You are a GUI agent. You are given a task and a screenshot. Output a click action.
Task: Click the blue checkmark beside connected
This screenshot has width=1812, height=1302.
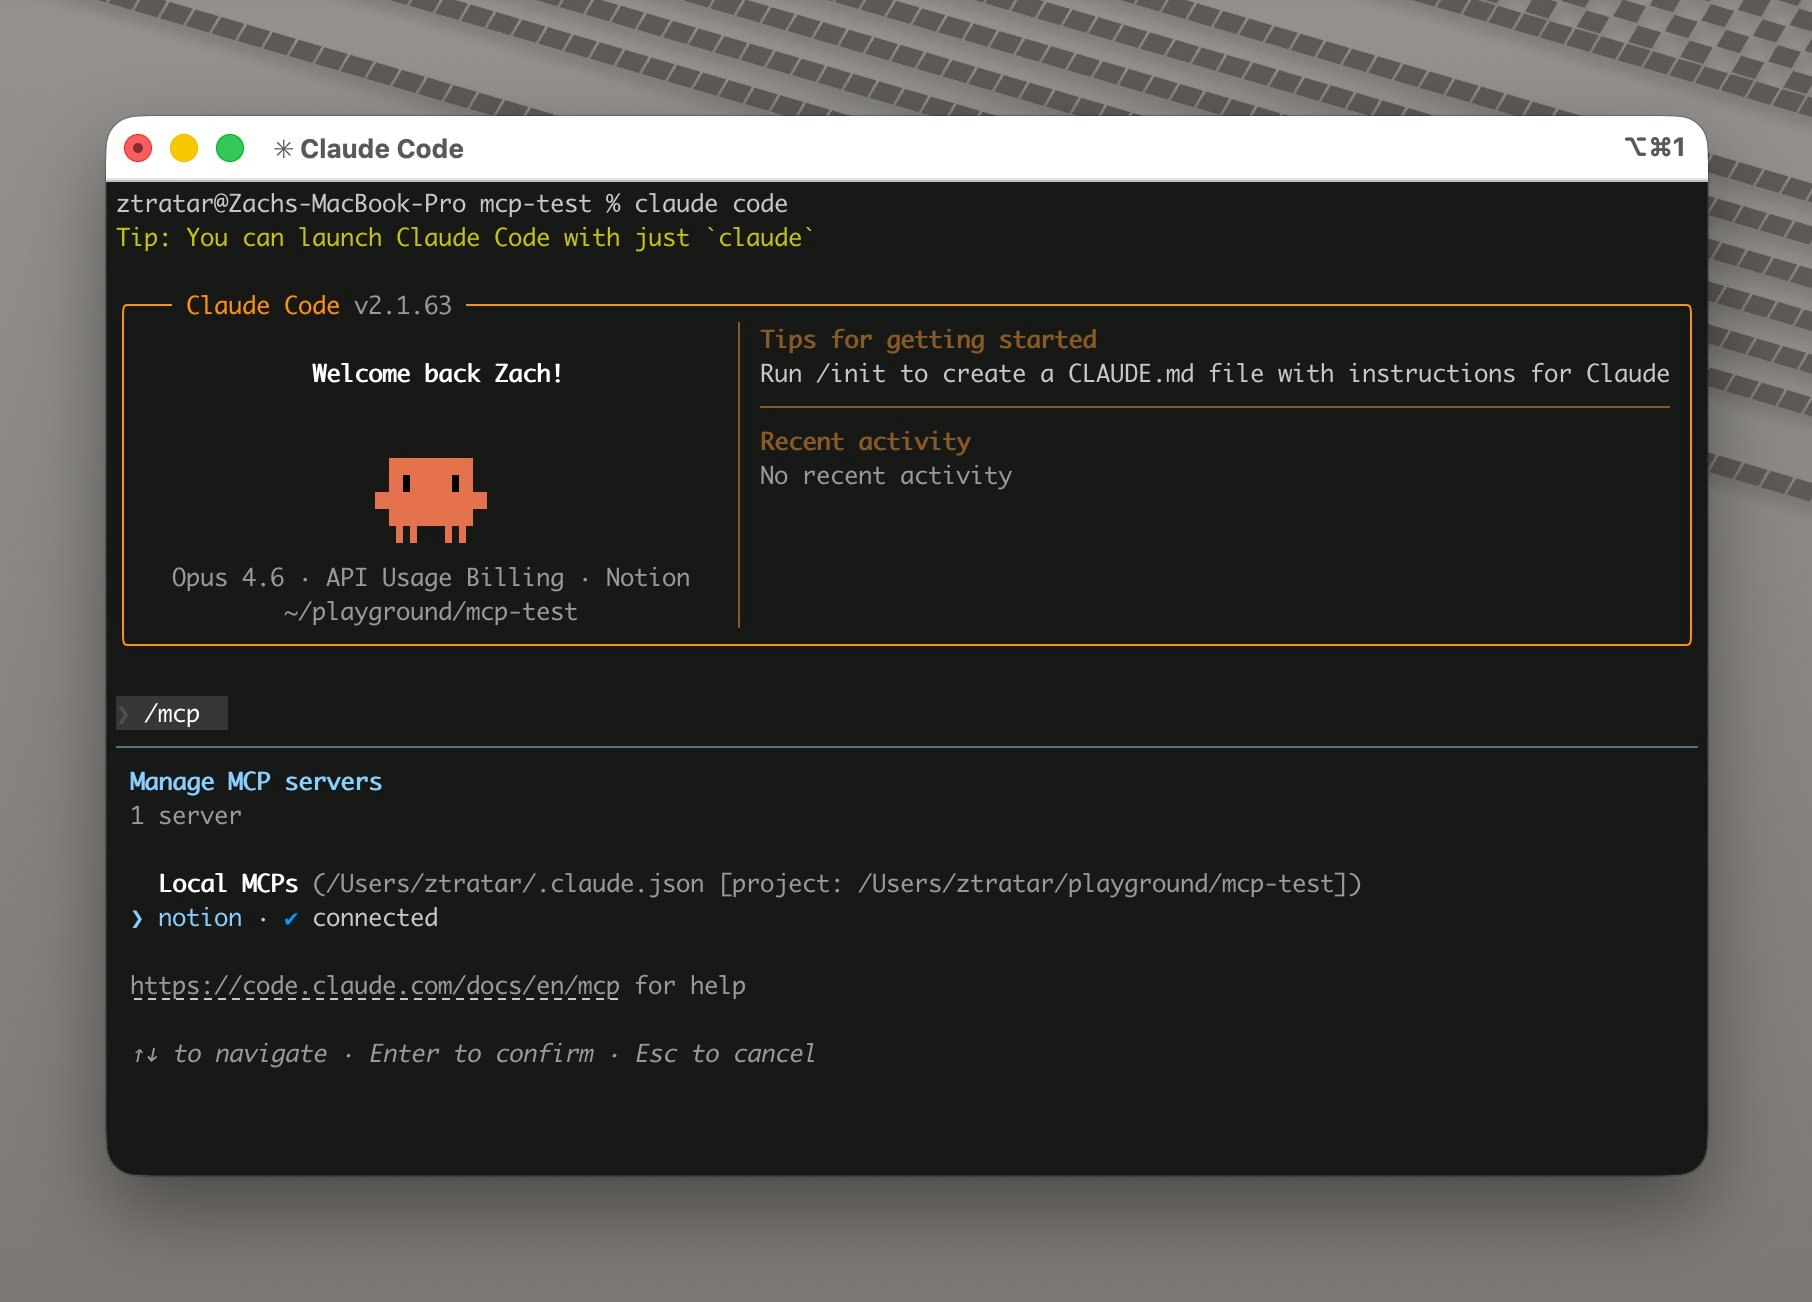pyautogui.click(x=291, y=919)
